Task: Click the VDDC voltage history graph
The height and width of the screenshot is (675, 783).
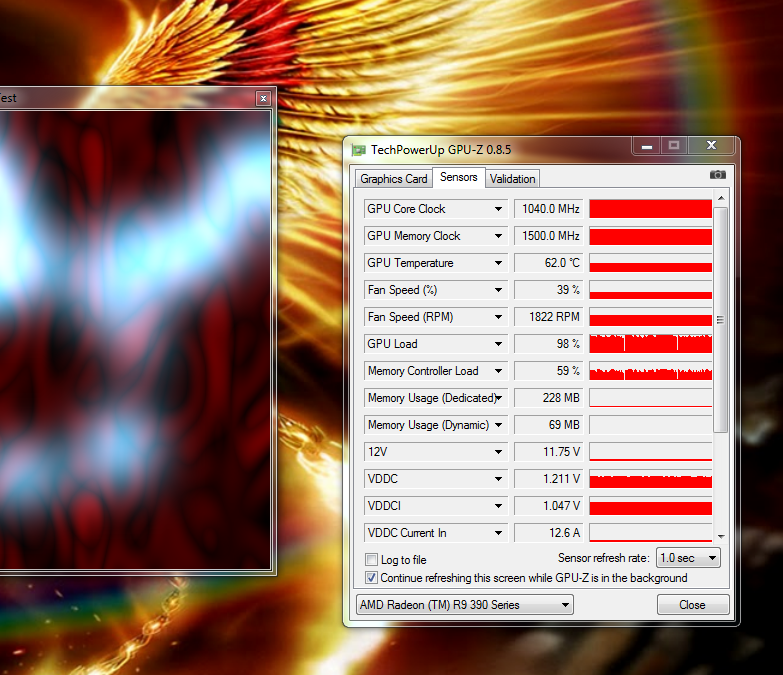Action: [651, 478]
